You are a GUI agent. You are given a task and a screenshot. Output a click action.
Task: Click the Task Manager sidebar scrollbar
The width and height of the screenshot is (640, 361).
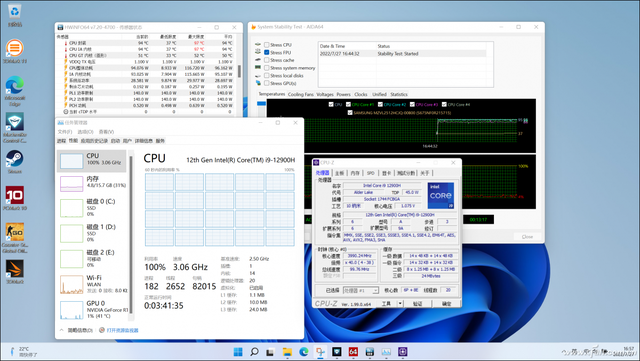131,235
